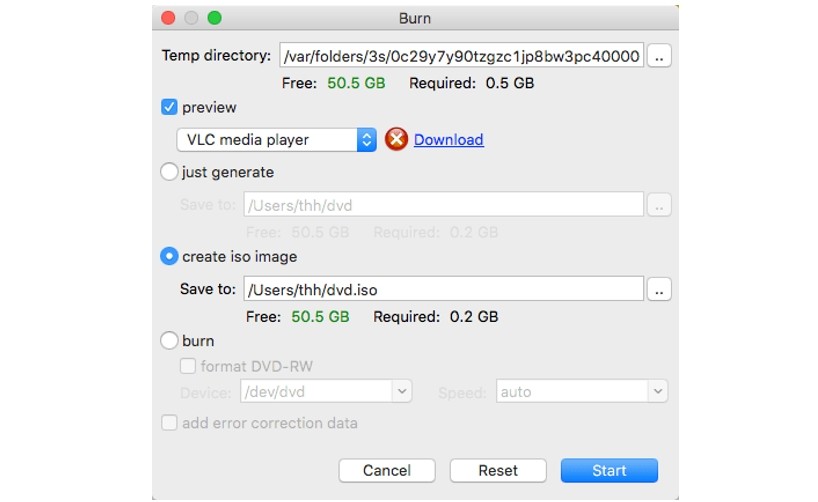Click the Reset button
Viewport: 818px width, 502px height.
coord(498,470)
